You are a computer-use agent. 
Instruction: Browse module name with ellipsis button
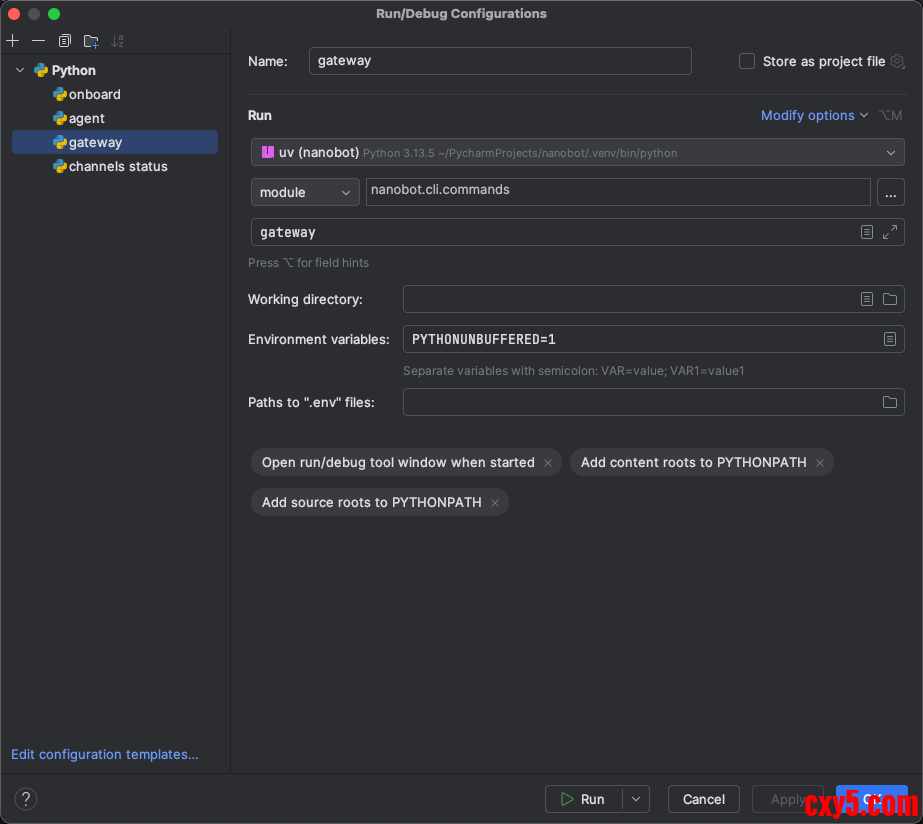890,192
